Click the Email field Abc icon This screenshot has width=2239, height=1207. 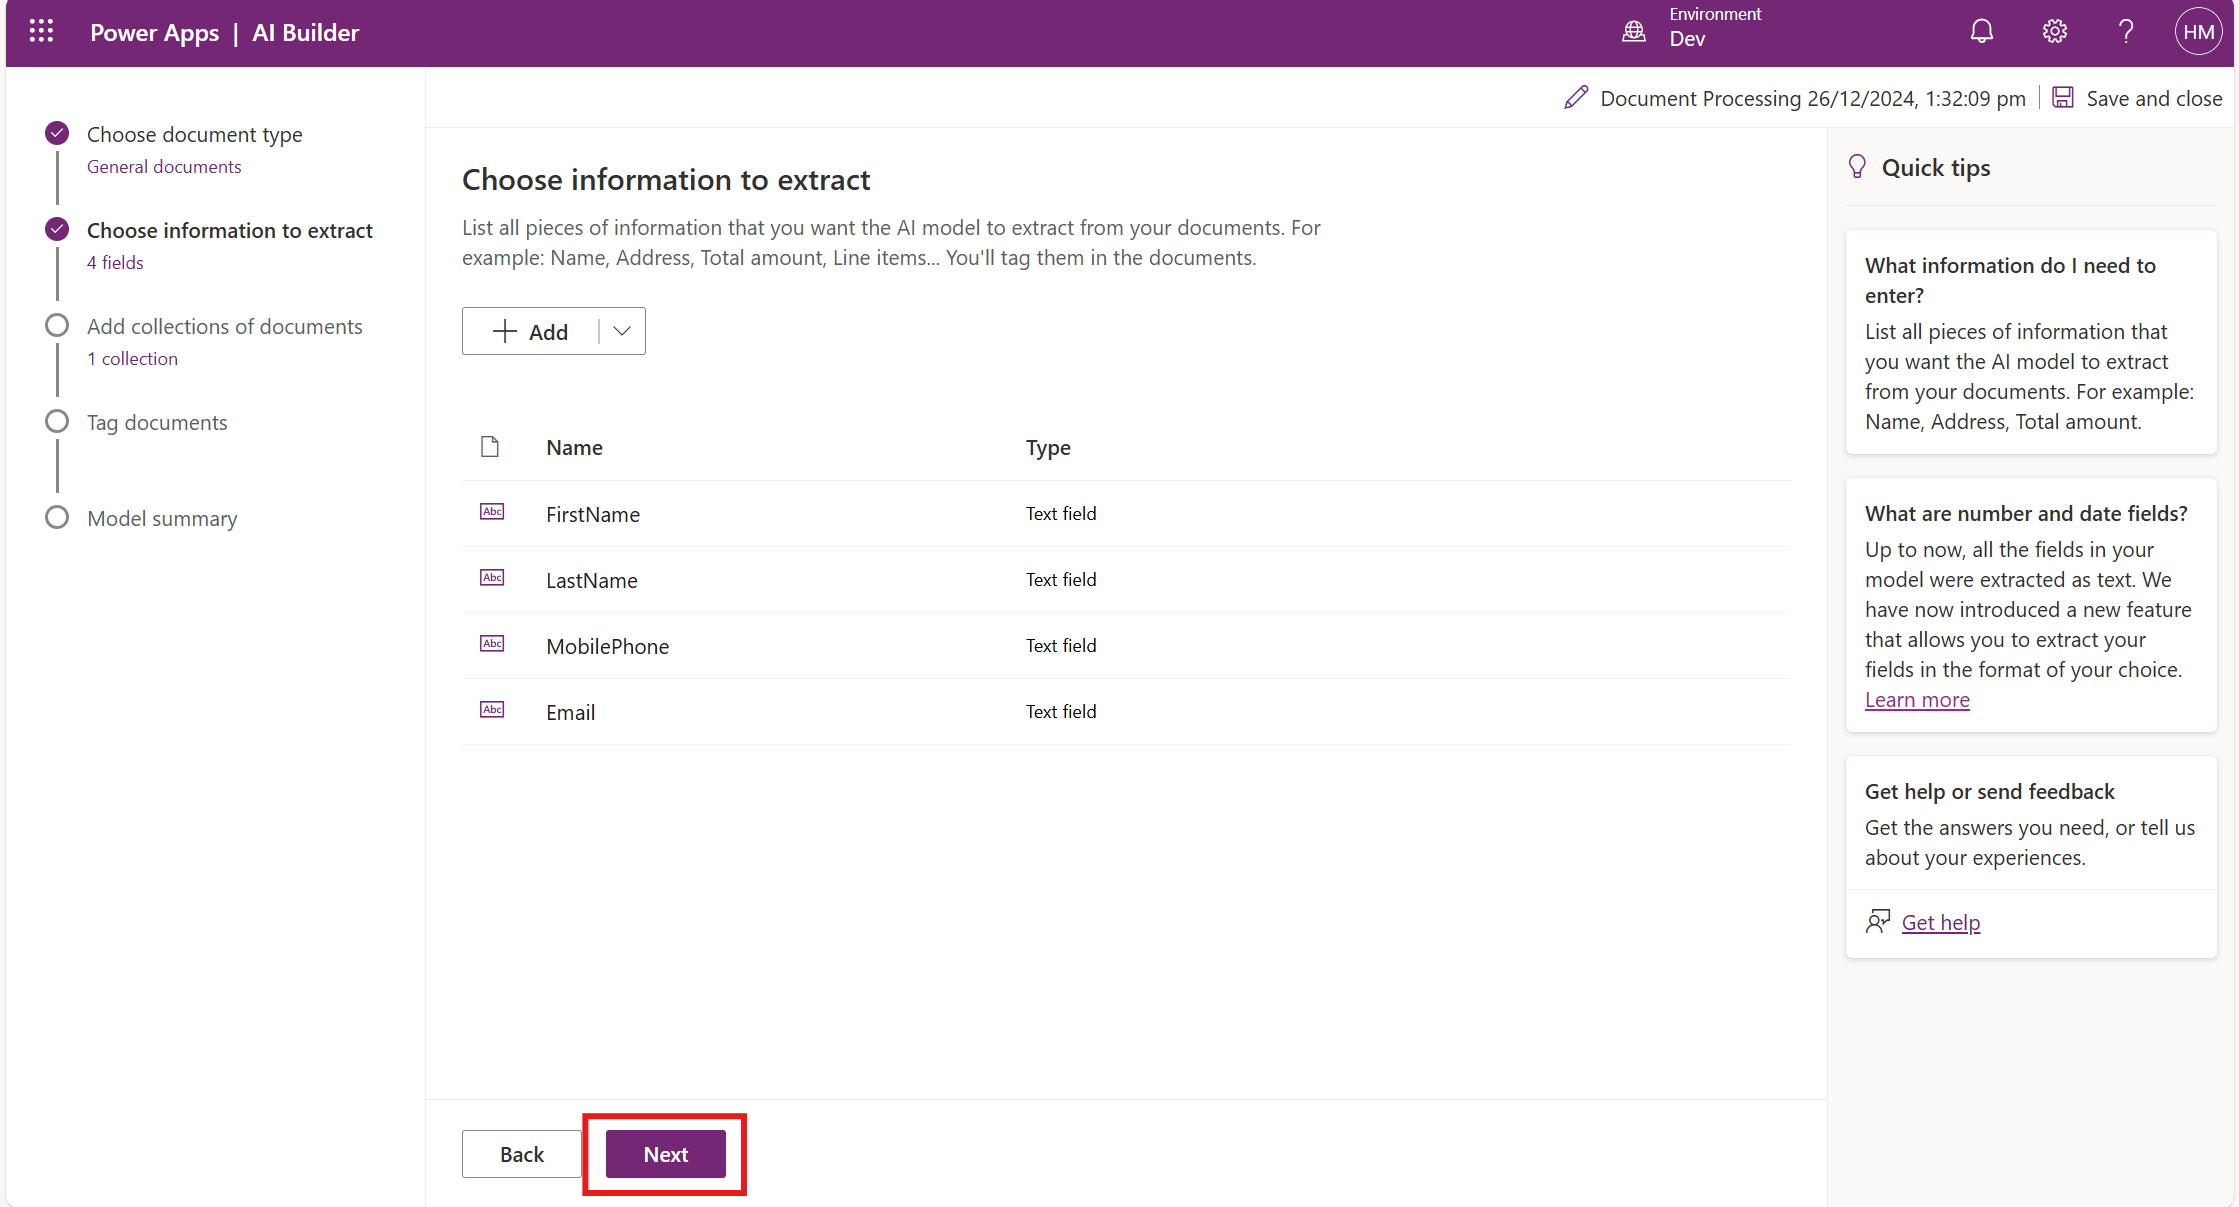pos(492,710)
